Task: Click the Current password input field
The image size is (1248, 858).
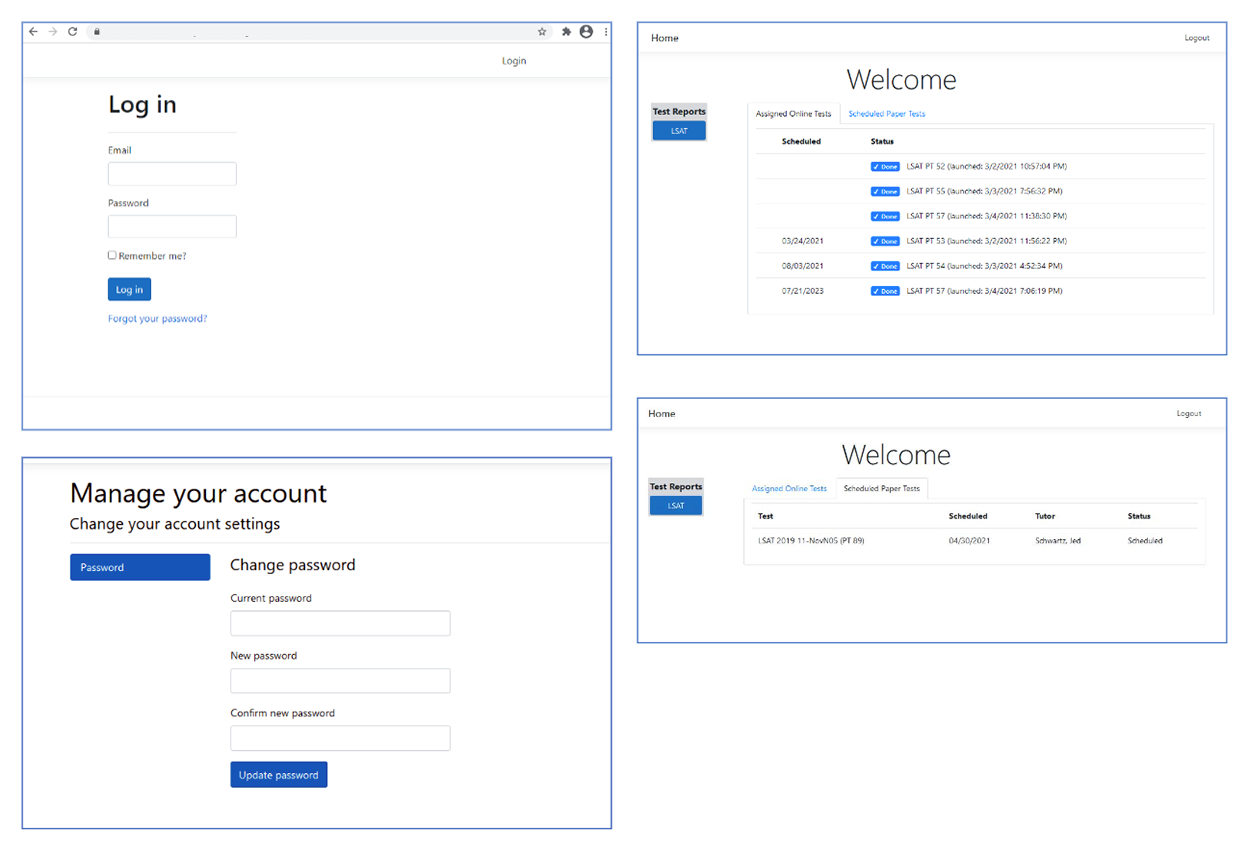Action: 340,623
